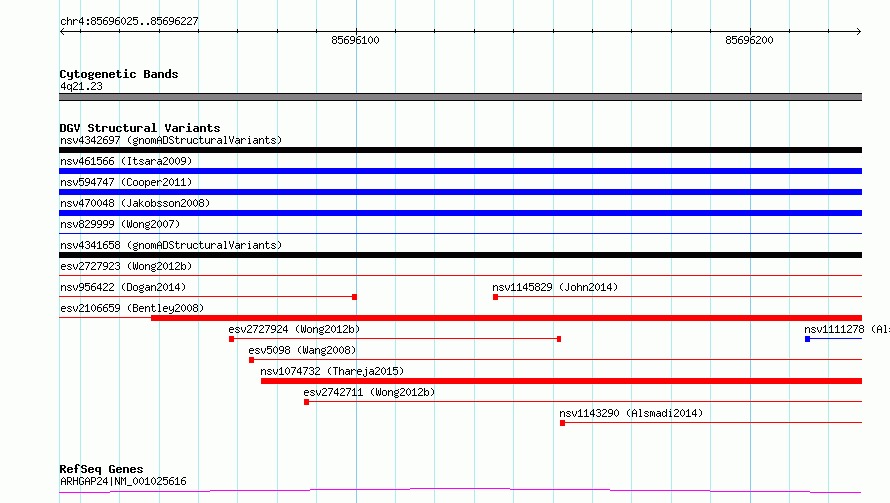
Task: Click the blue bar under nsv470048
Action: point(460,213)
